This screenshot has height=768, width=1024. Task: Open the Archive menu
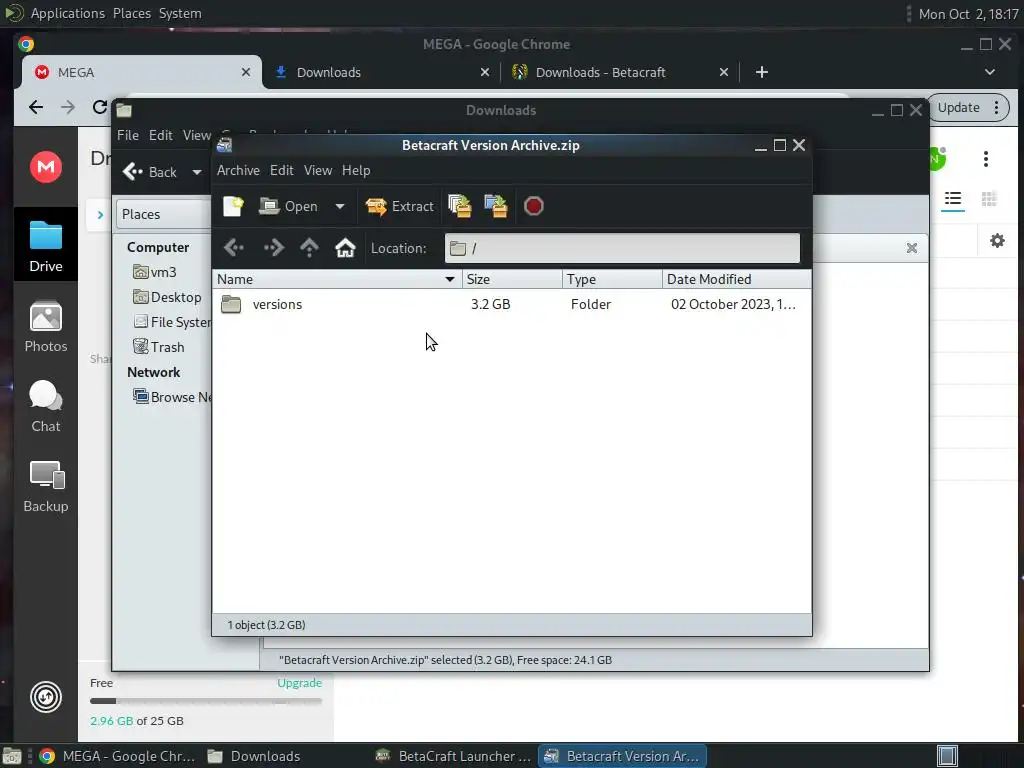tap(238, 170)
